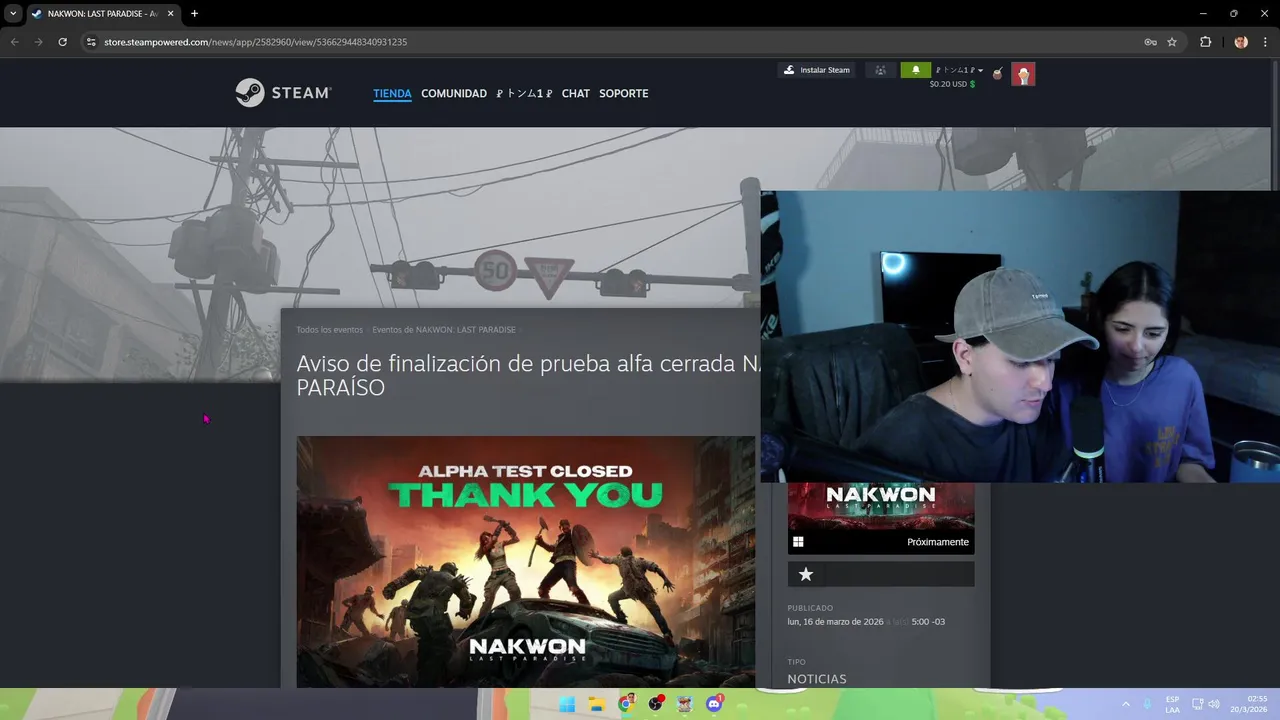
Task: Reload the page
Action: point(62,42)
